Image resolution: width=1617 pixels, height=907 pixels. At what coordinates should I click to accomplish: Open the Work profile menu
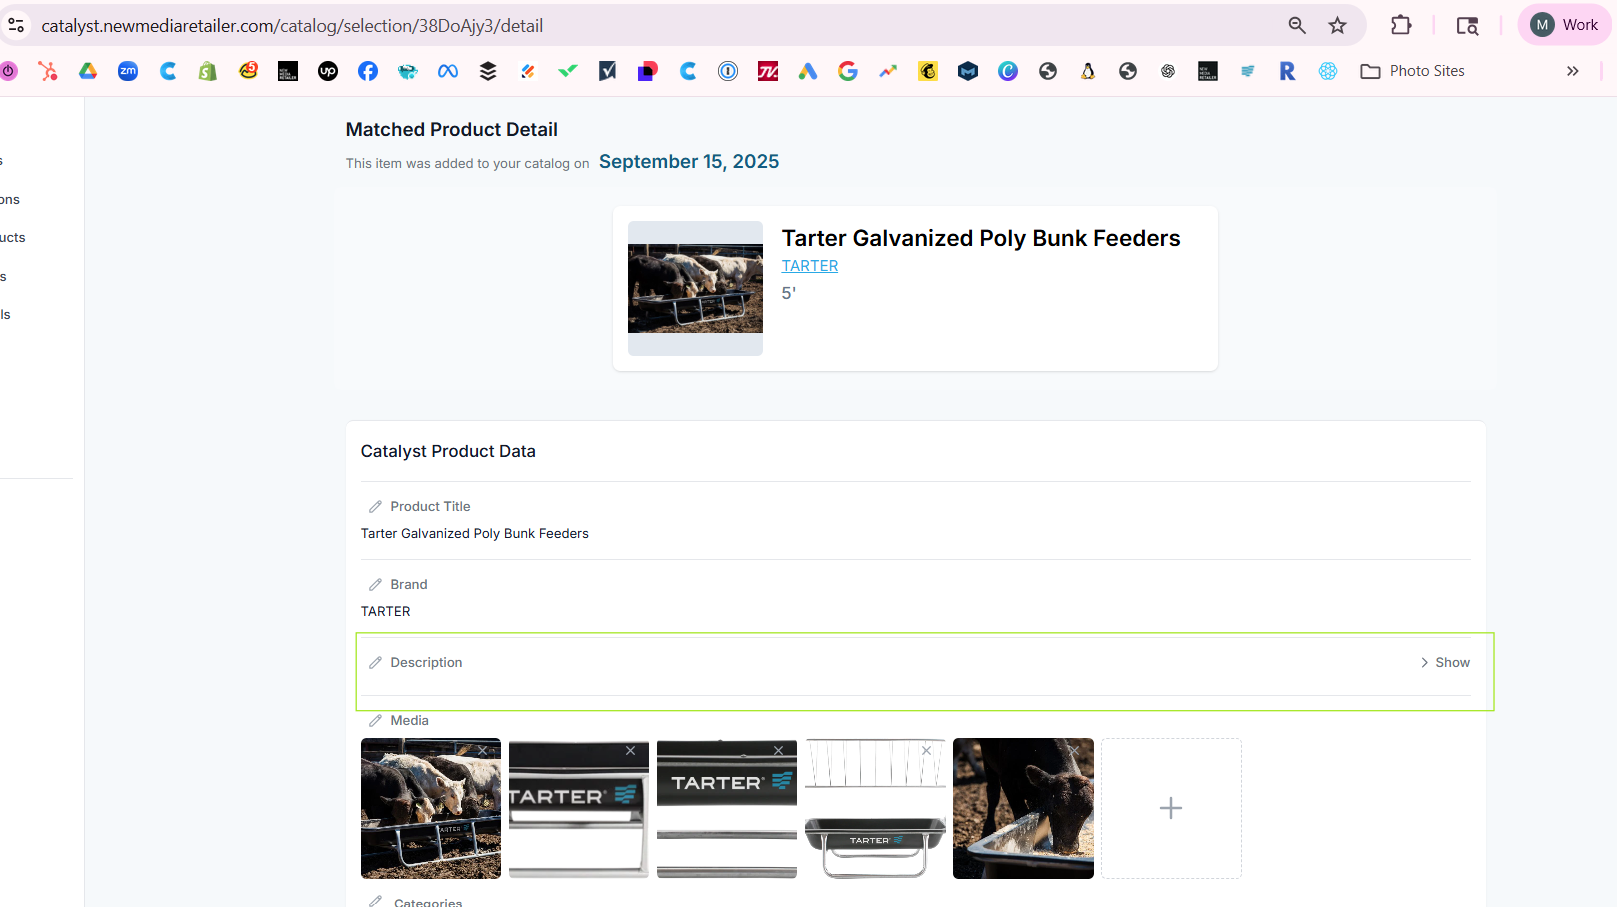tap(1565, 25)
